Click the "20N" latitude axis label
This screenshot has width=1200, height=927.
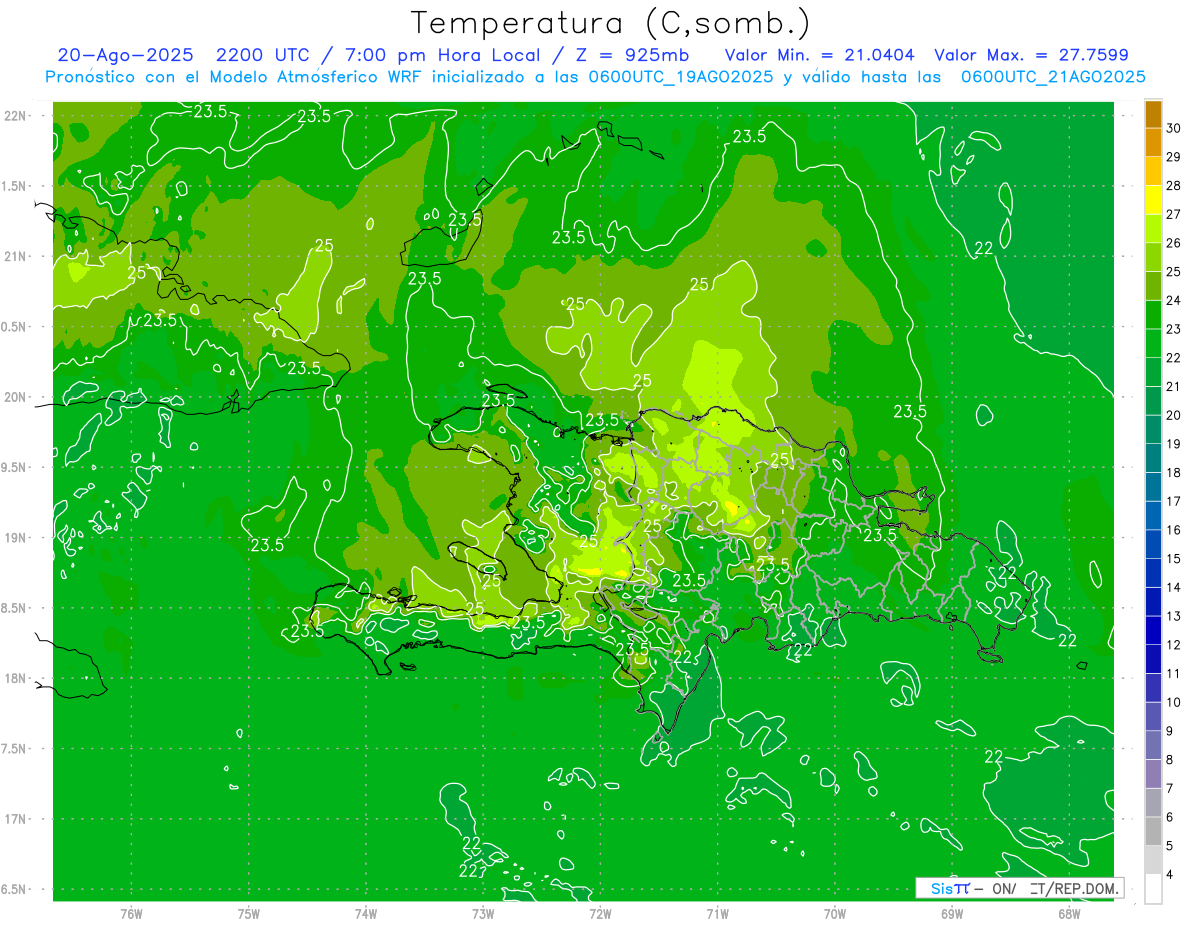(x=15, y=397)
